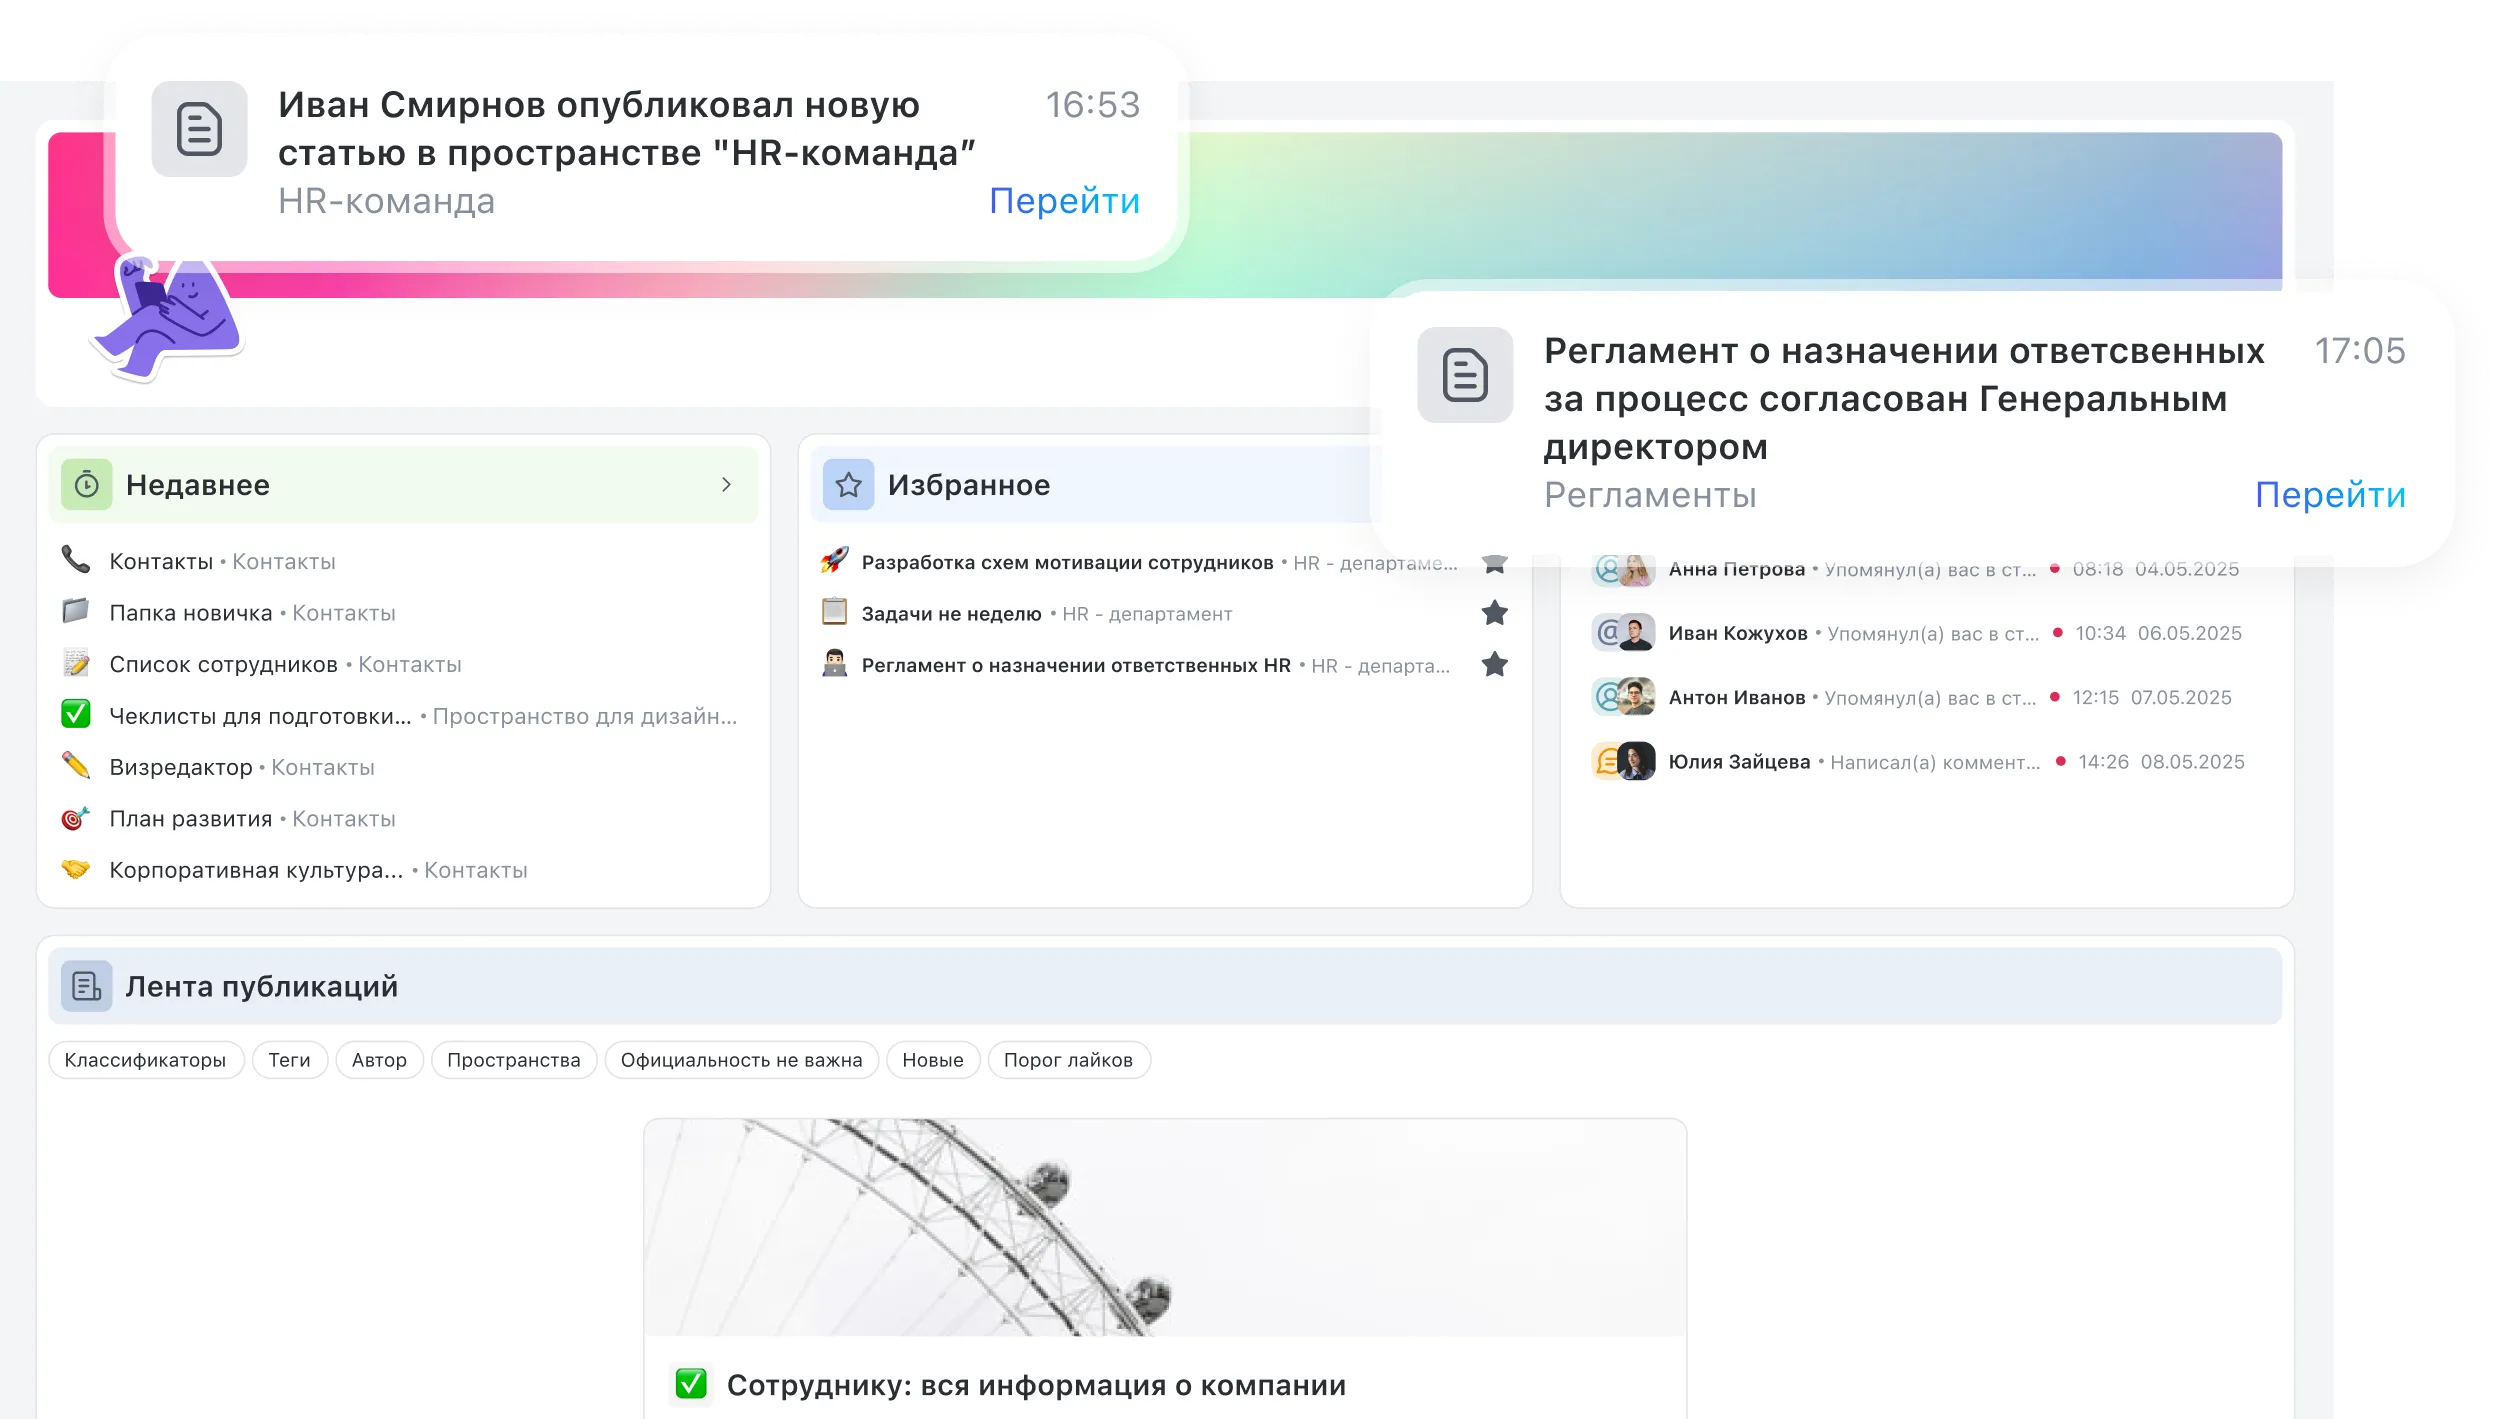Click Юлия Зайцева comment avatar icon
The height and width of the screenshot is (1419, 2504).
pos(1623,762)
